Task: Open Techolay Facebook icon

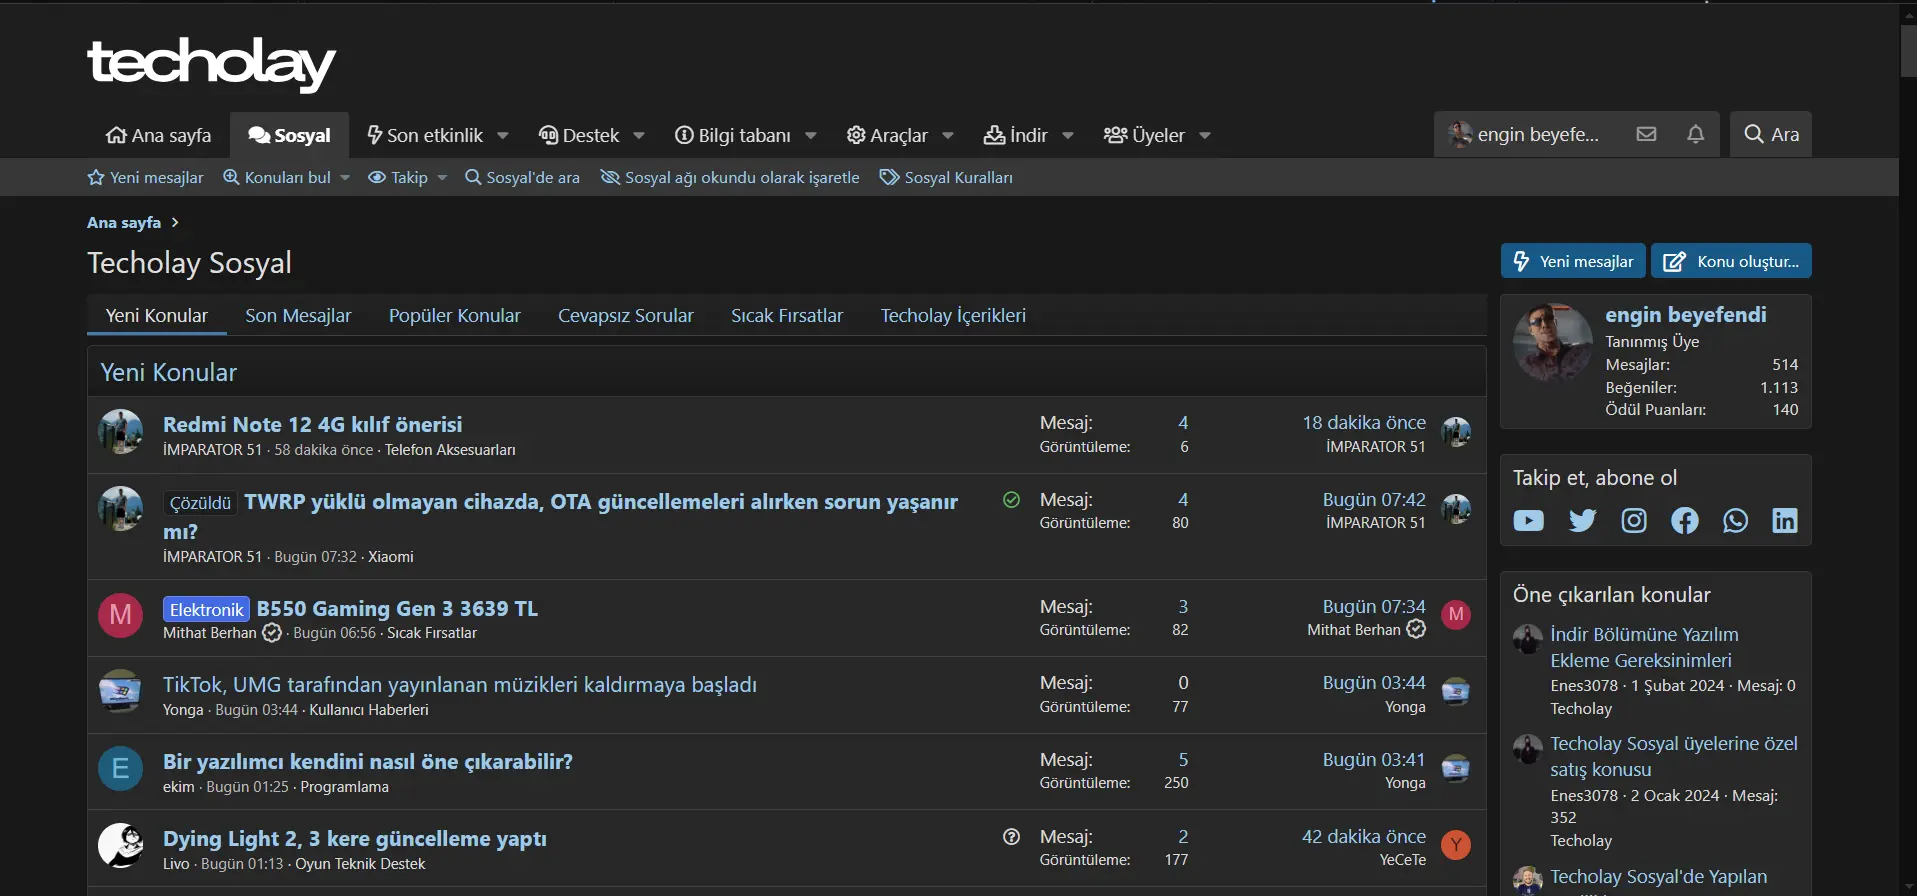Action: pyautogui.click(x=1685, y=520)
